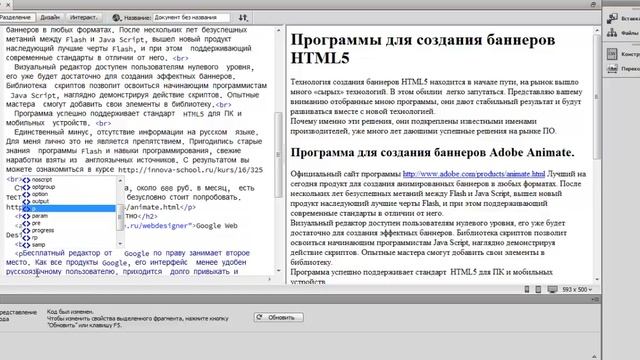The width and height of the screenshot is (640, 360).
Task: Click the code pane scroll-up arrow
Action: click(x=279, y=30)
